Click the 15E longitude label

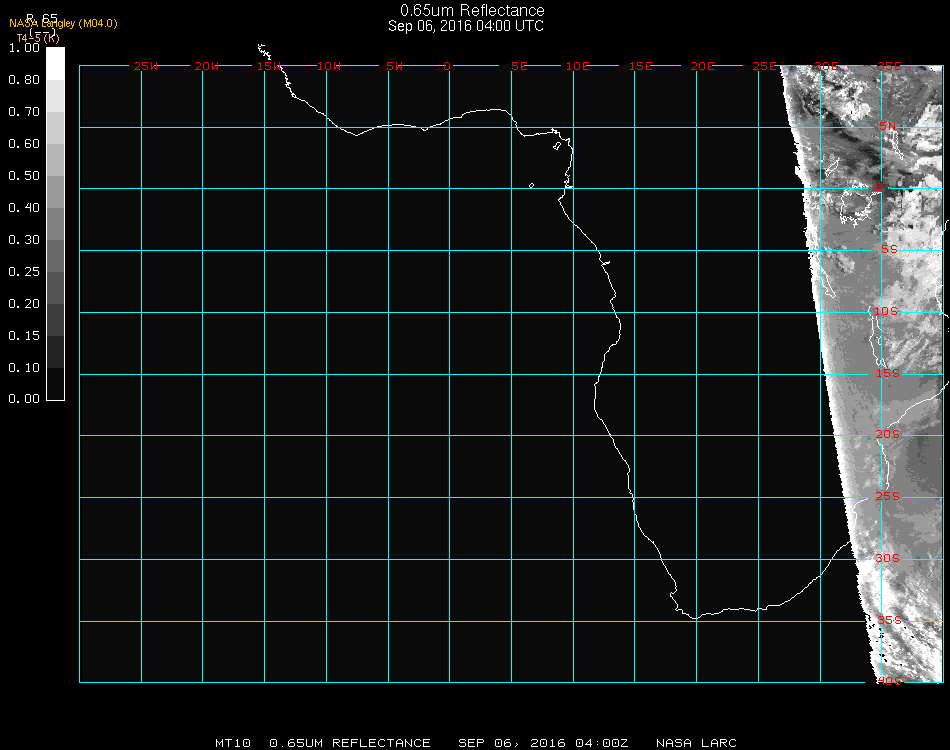[641, 66]
